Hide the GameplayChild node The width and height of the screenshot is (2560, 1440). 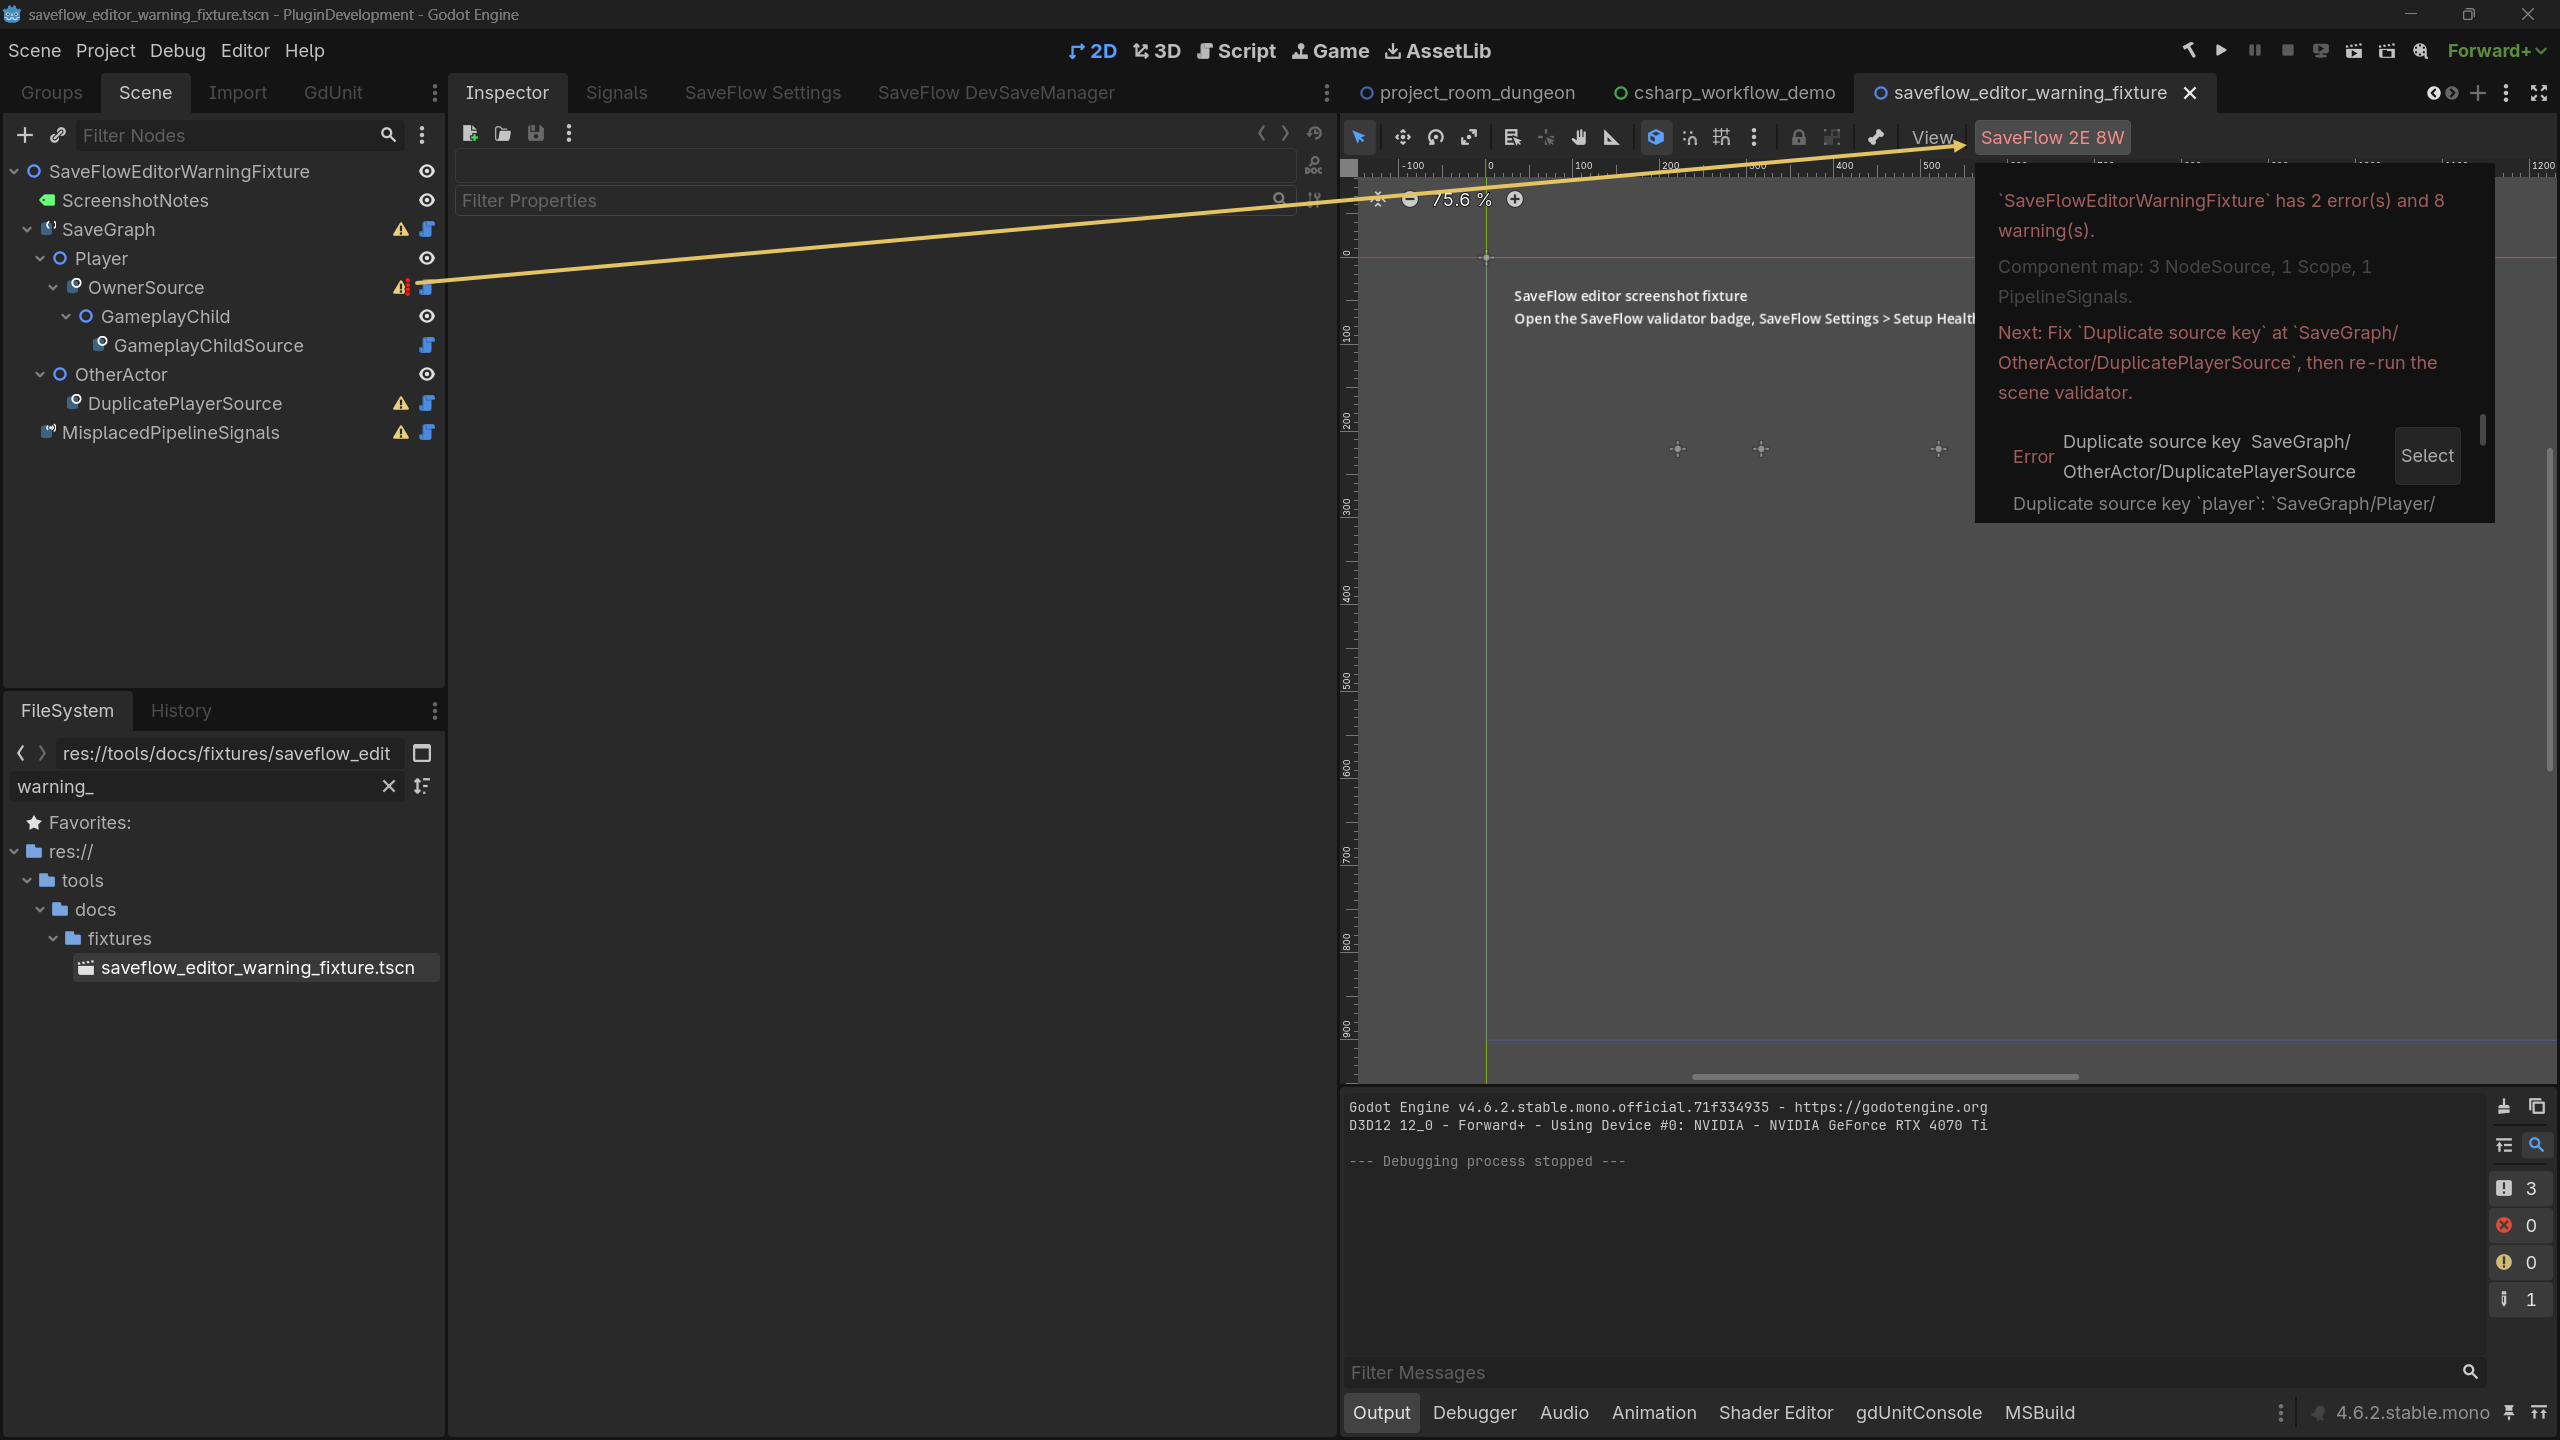click(427, 317)
